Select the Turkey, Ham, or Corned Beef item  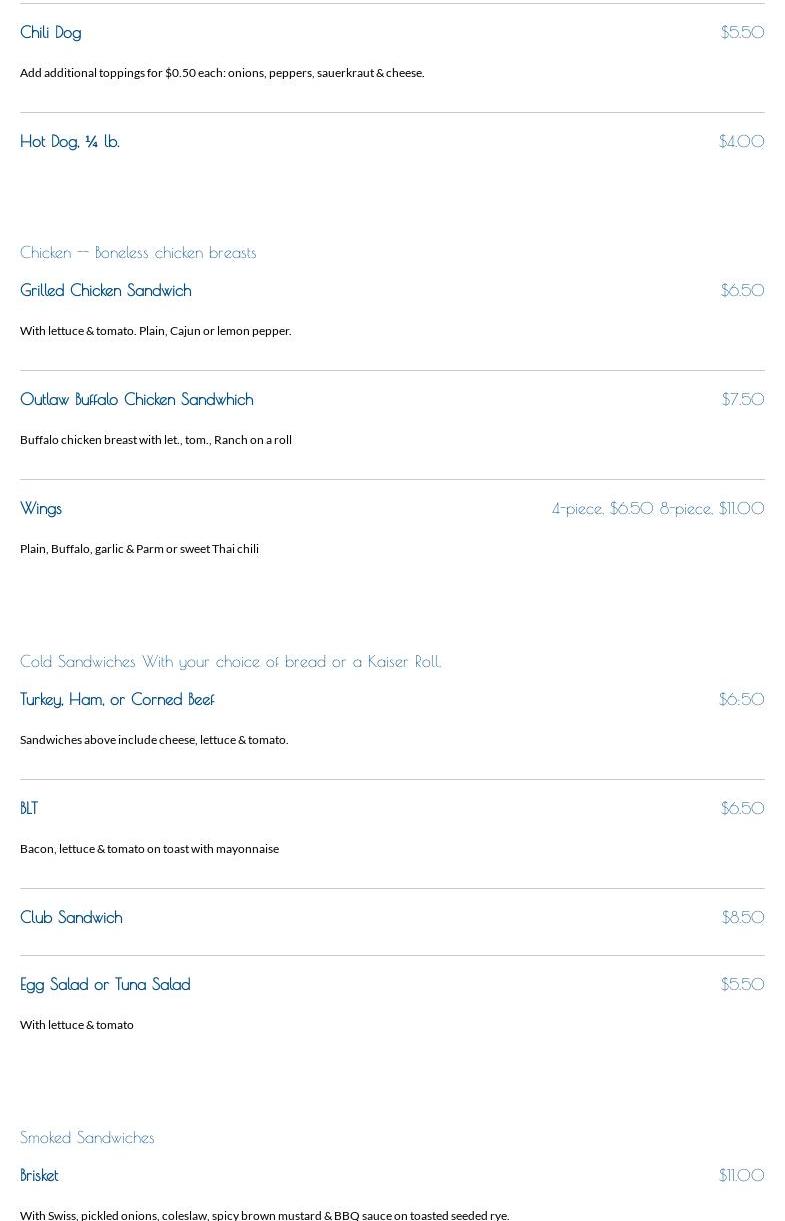[117, 699]
